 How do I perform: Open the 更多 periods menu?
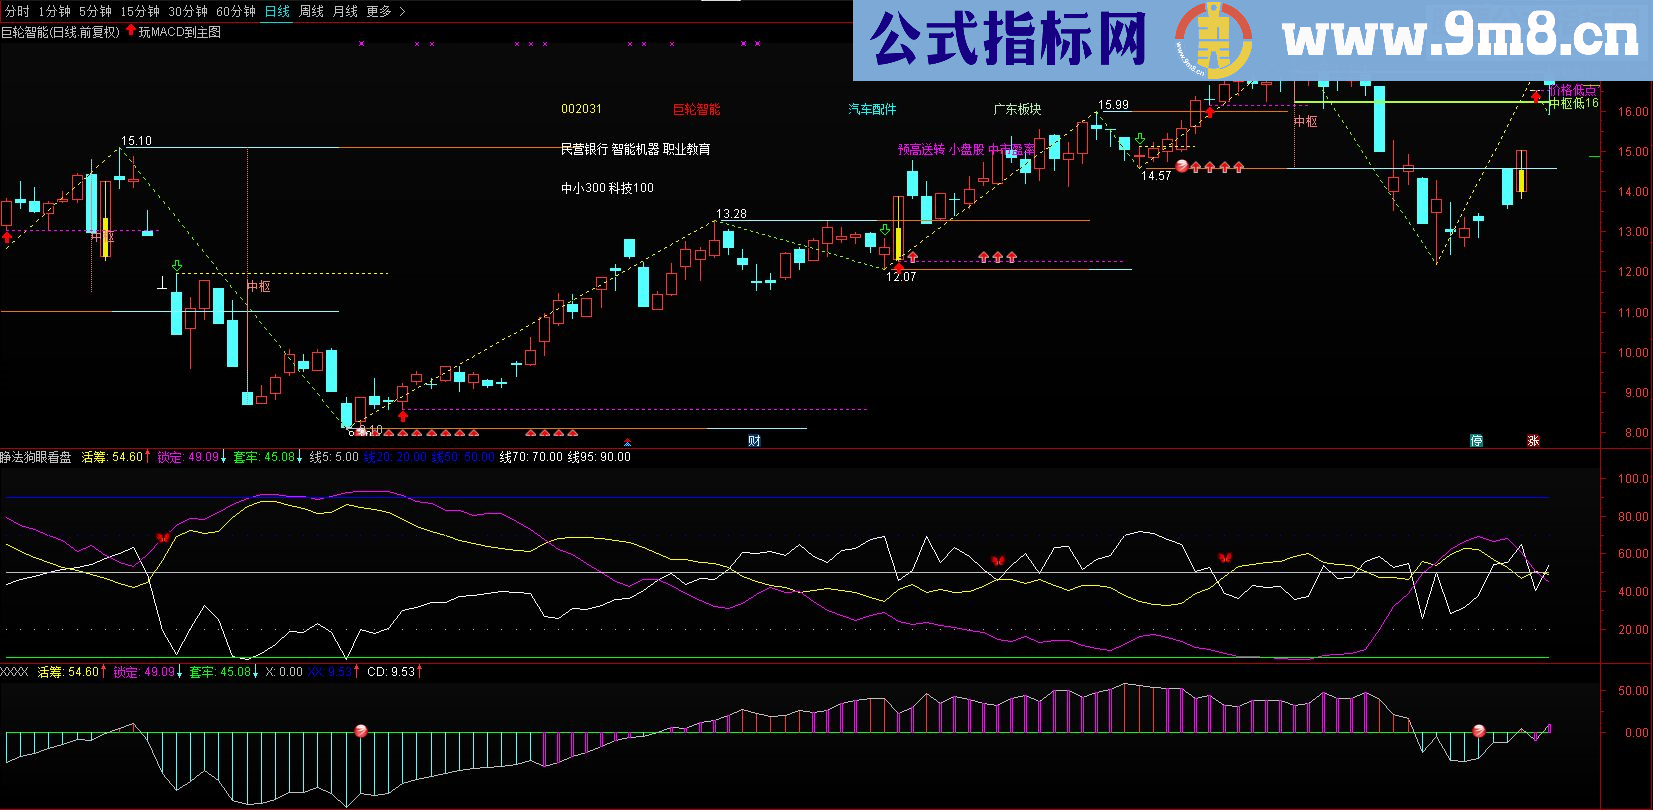379,11
